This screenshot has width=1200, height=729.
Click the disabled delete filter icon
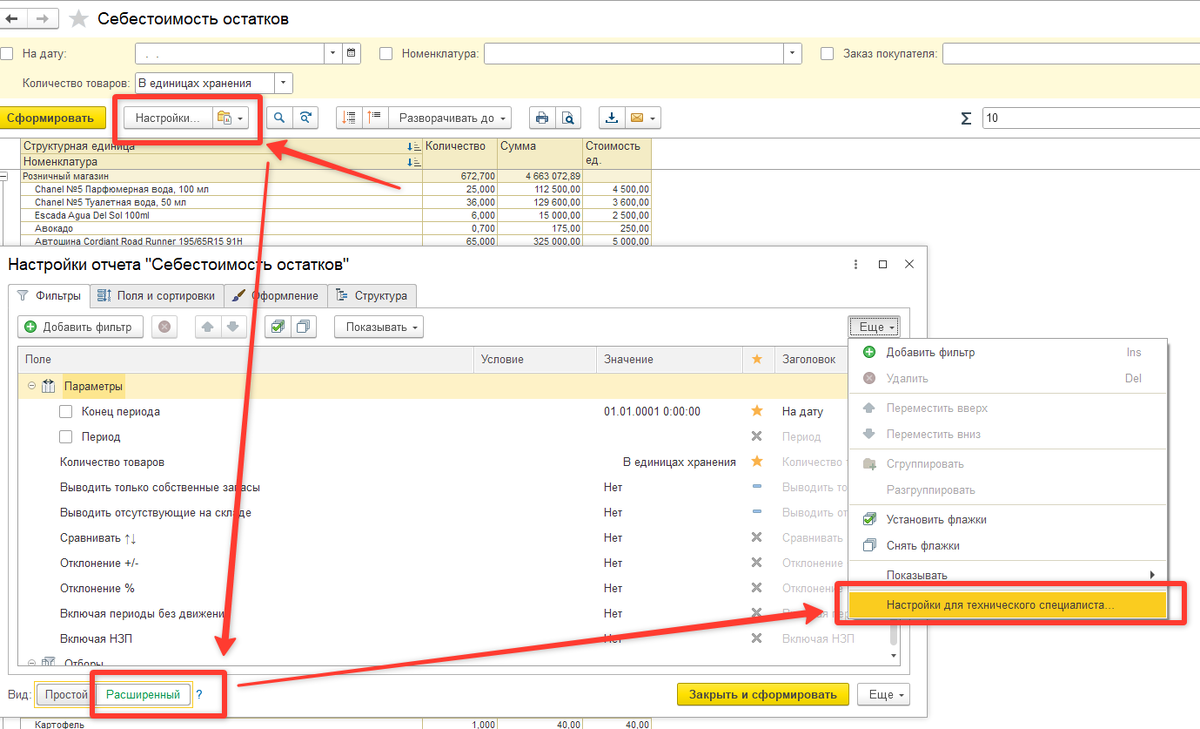pyautogui.click(x=165, y=327)
